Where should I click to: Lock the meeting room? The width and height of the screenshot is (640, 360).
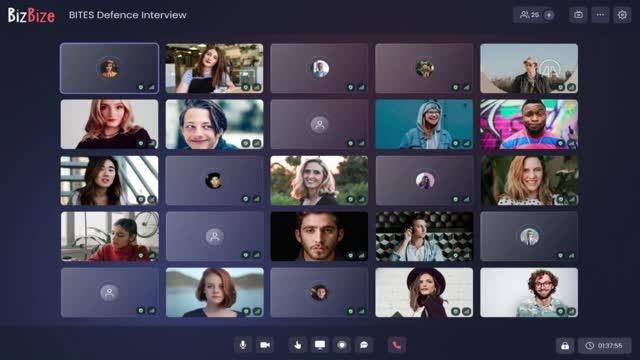(x=565, y=346)
